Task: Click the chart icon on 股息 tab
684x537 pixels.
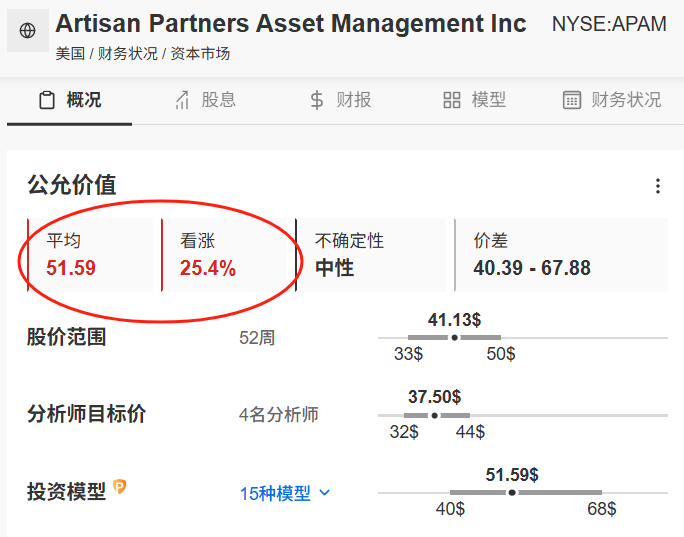Action: point(182,100)
